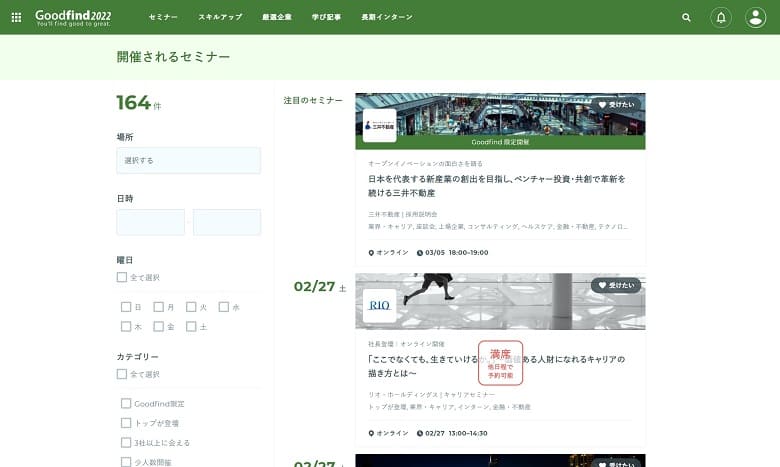Click 受けたい button on 三井不動産 seminar

[x=616, y=105]
